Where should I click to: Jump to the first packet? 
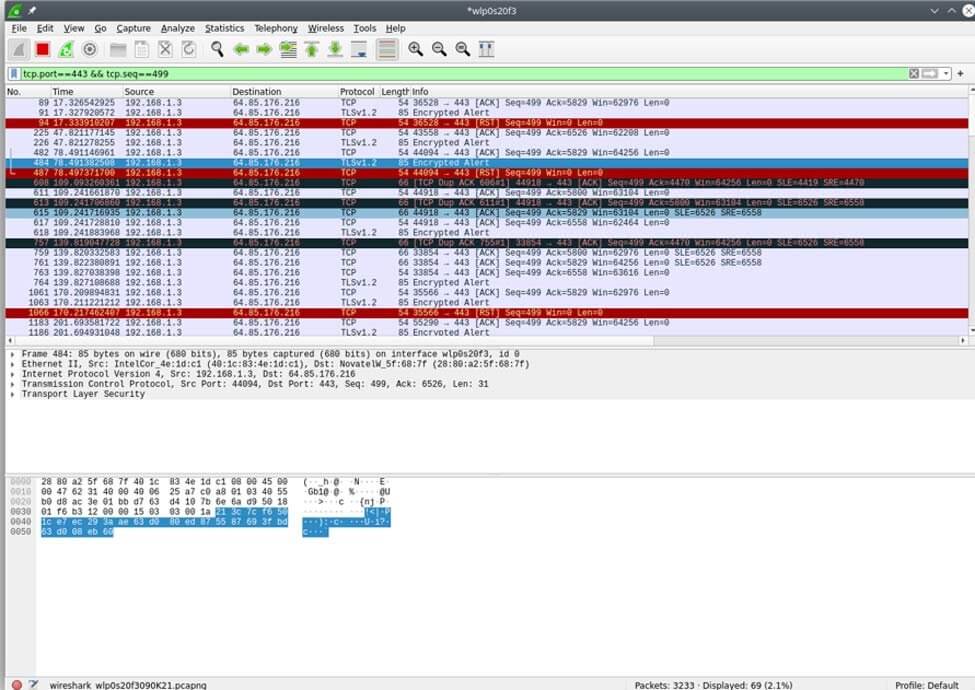pos(312,50)
